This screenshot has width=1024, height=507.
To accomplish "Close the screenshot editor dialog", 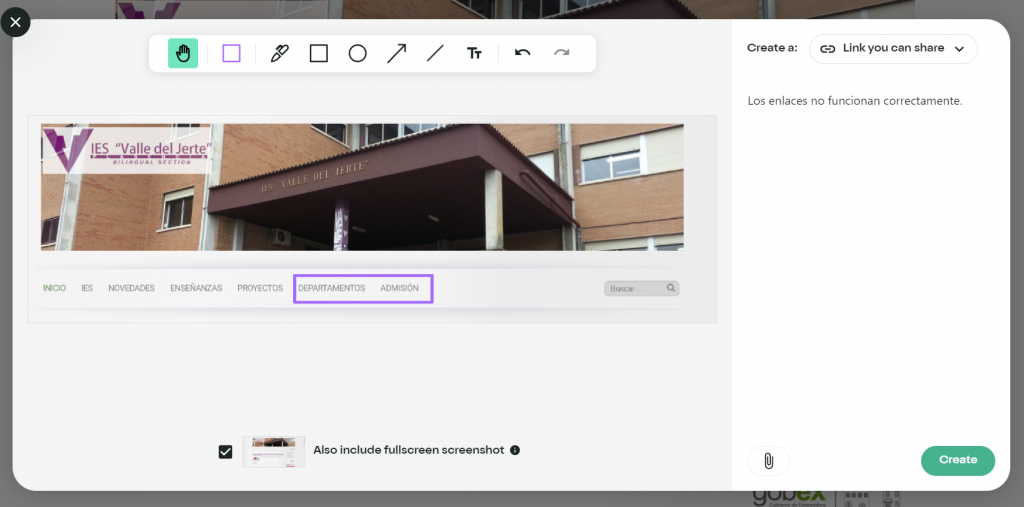I will click(x=15, y=21).
